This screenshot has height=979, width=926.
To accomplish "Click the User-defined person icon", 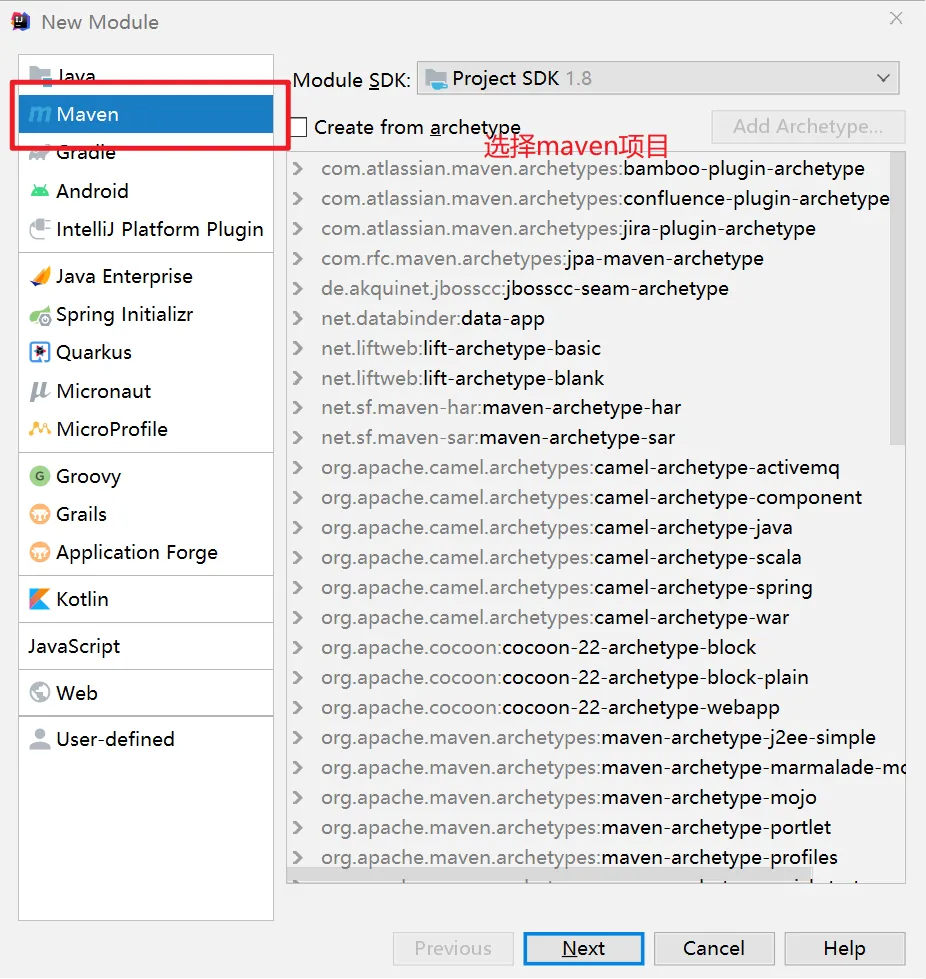I will [40, 739].
